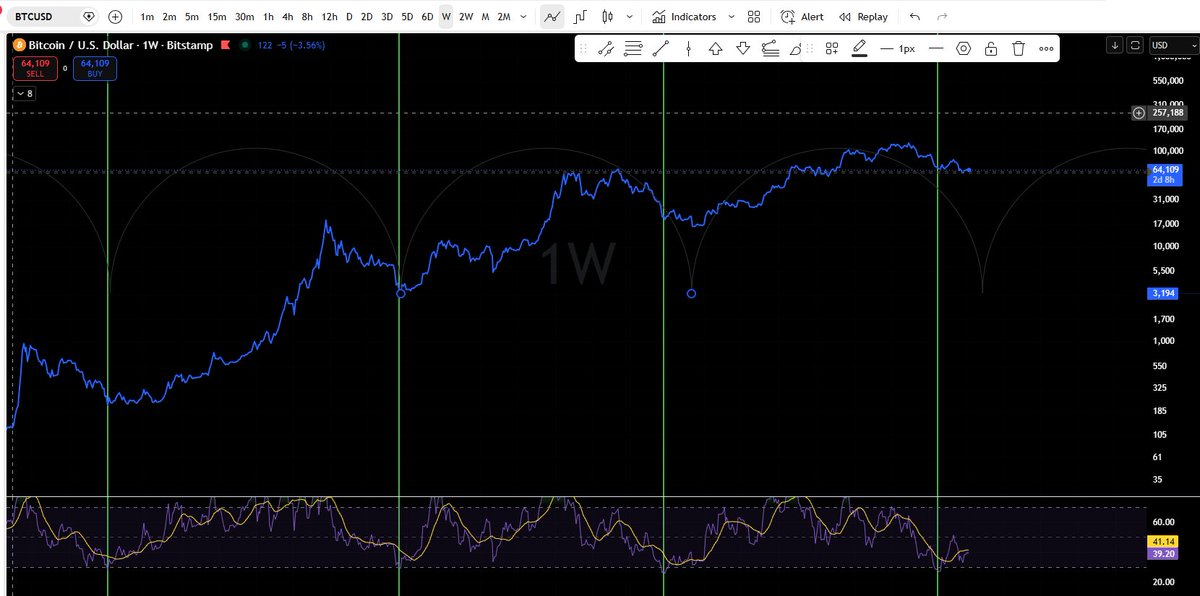Screen dimensions: 1200x596
Task: Redo the chart action
Action: pyautogui.click(x=941, y=17)
